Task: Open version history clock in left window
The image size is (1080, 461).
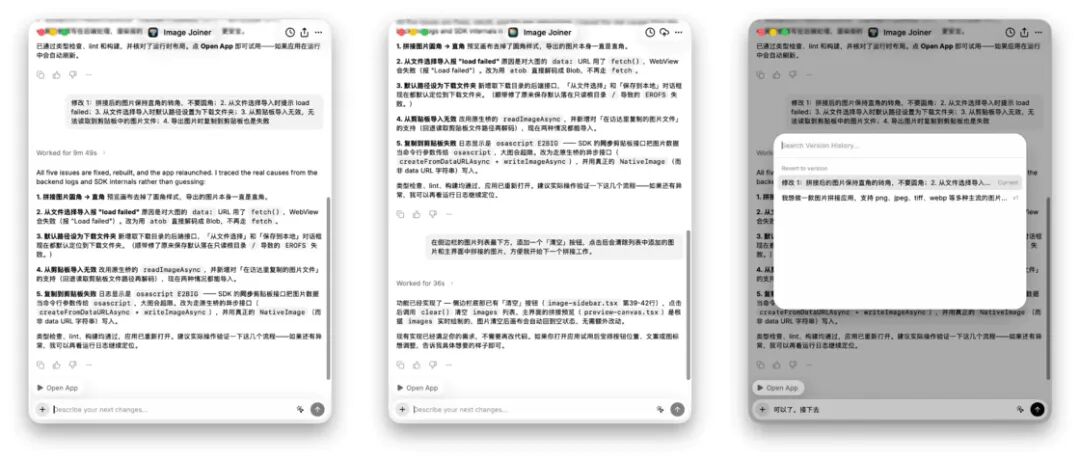Action: (290, 32)
